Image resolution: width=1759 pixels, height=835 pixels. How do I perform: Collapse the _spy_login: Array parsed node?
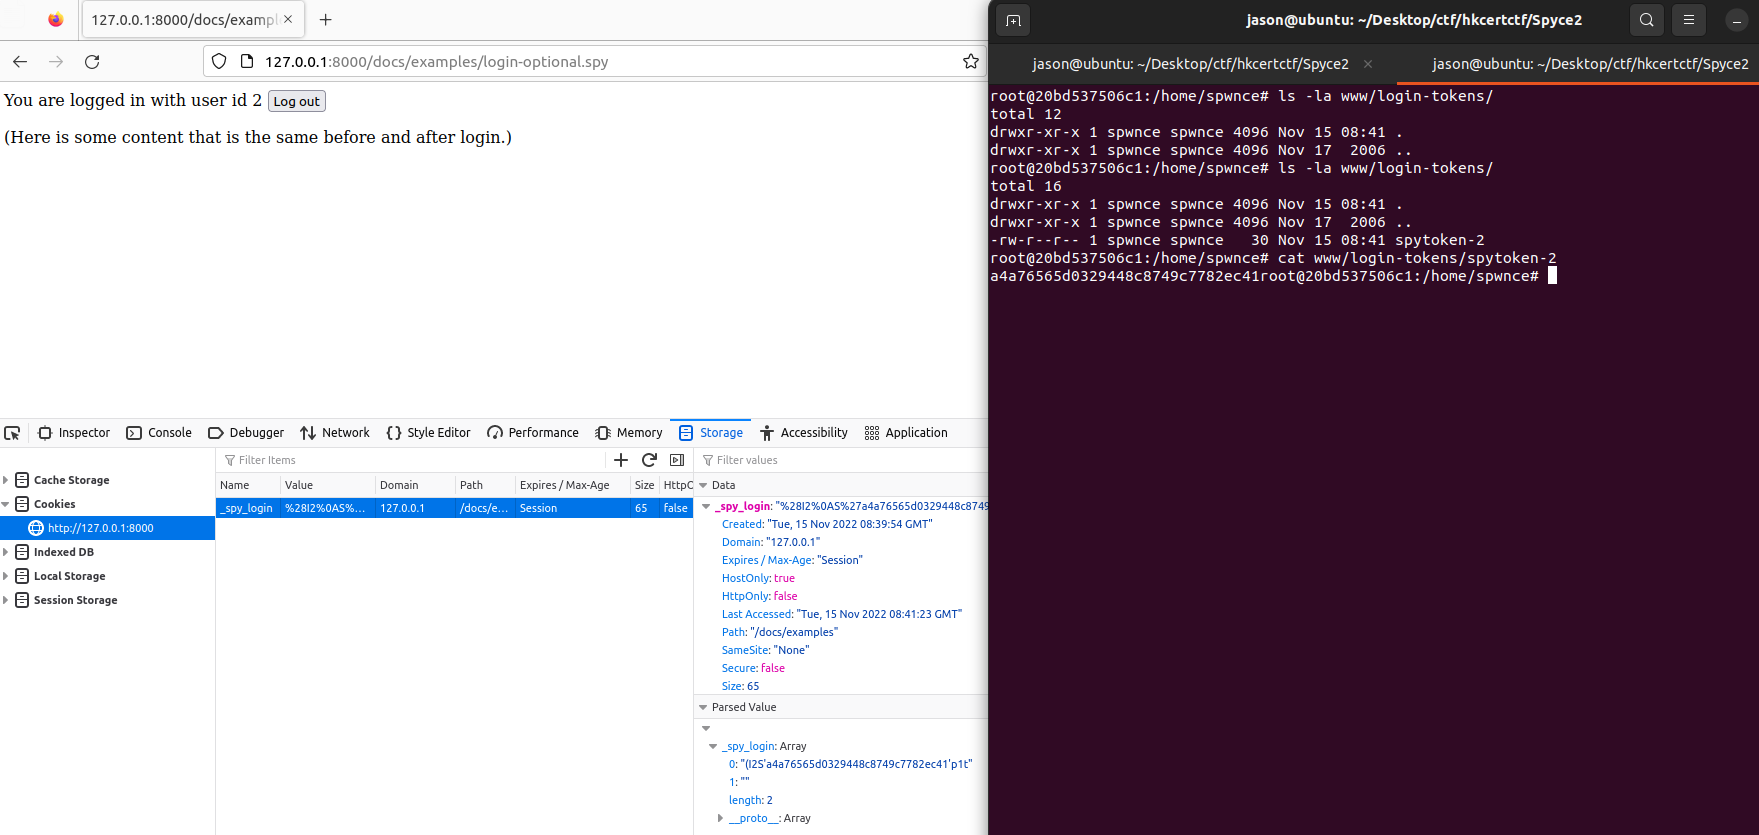[713, 746]
